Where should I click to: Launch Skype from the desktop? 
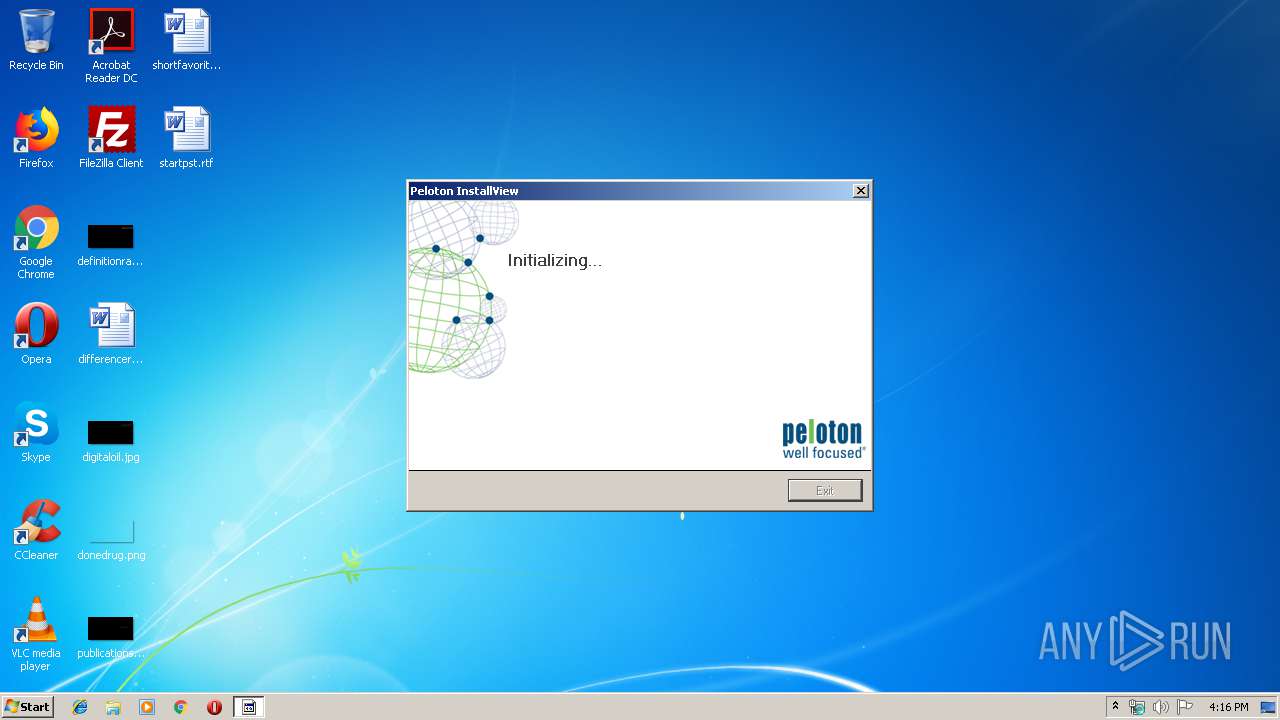click(36, 432)
